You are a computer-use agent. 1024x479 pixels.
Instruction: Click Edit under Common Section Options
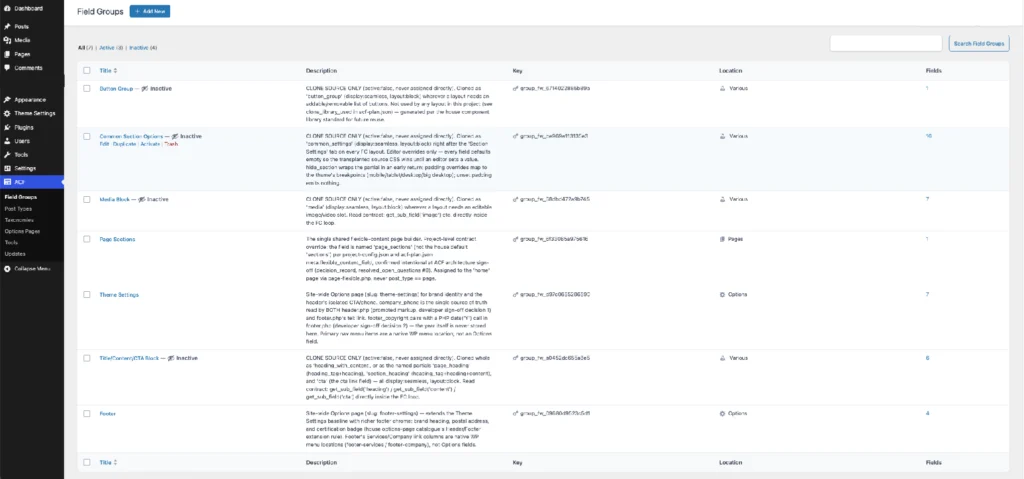104,144
